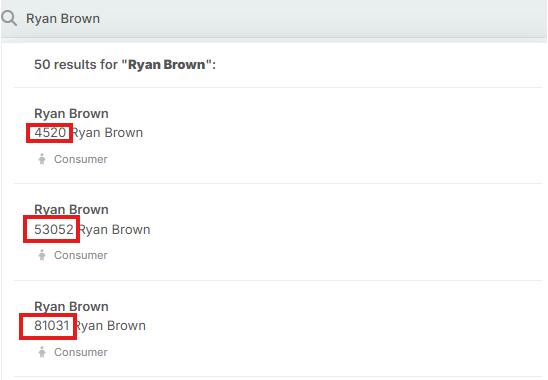Open third Ryan Brown result title
The image size is (548, 380).
pos(71,307)
